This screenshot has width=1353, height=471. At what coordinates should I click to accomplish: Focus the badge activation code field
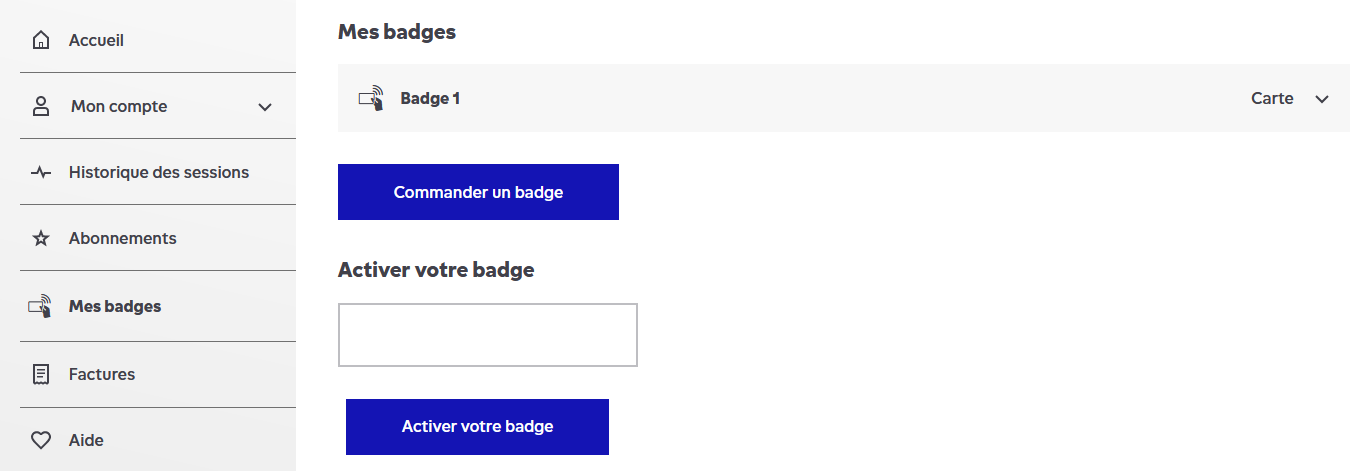click(x=488, y=335)
